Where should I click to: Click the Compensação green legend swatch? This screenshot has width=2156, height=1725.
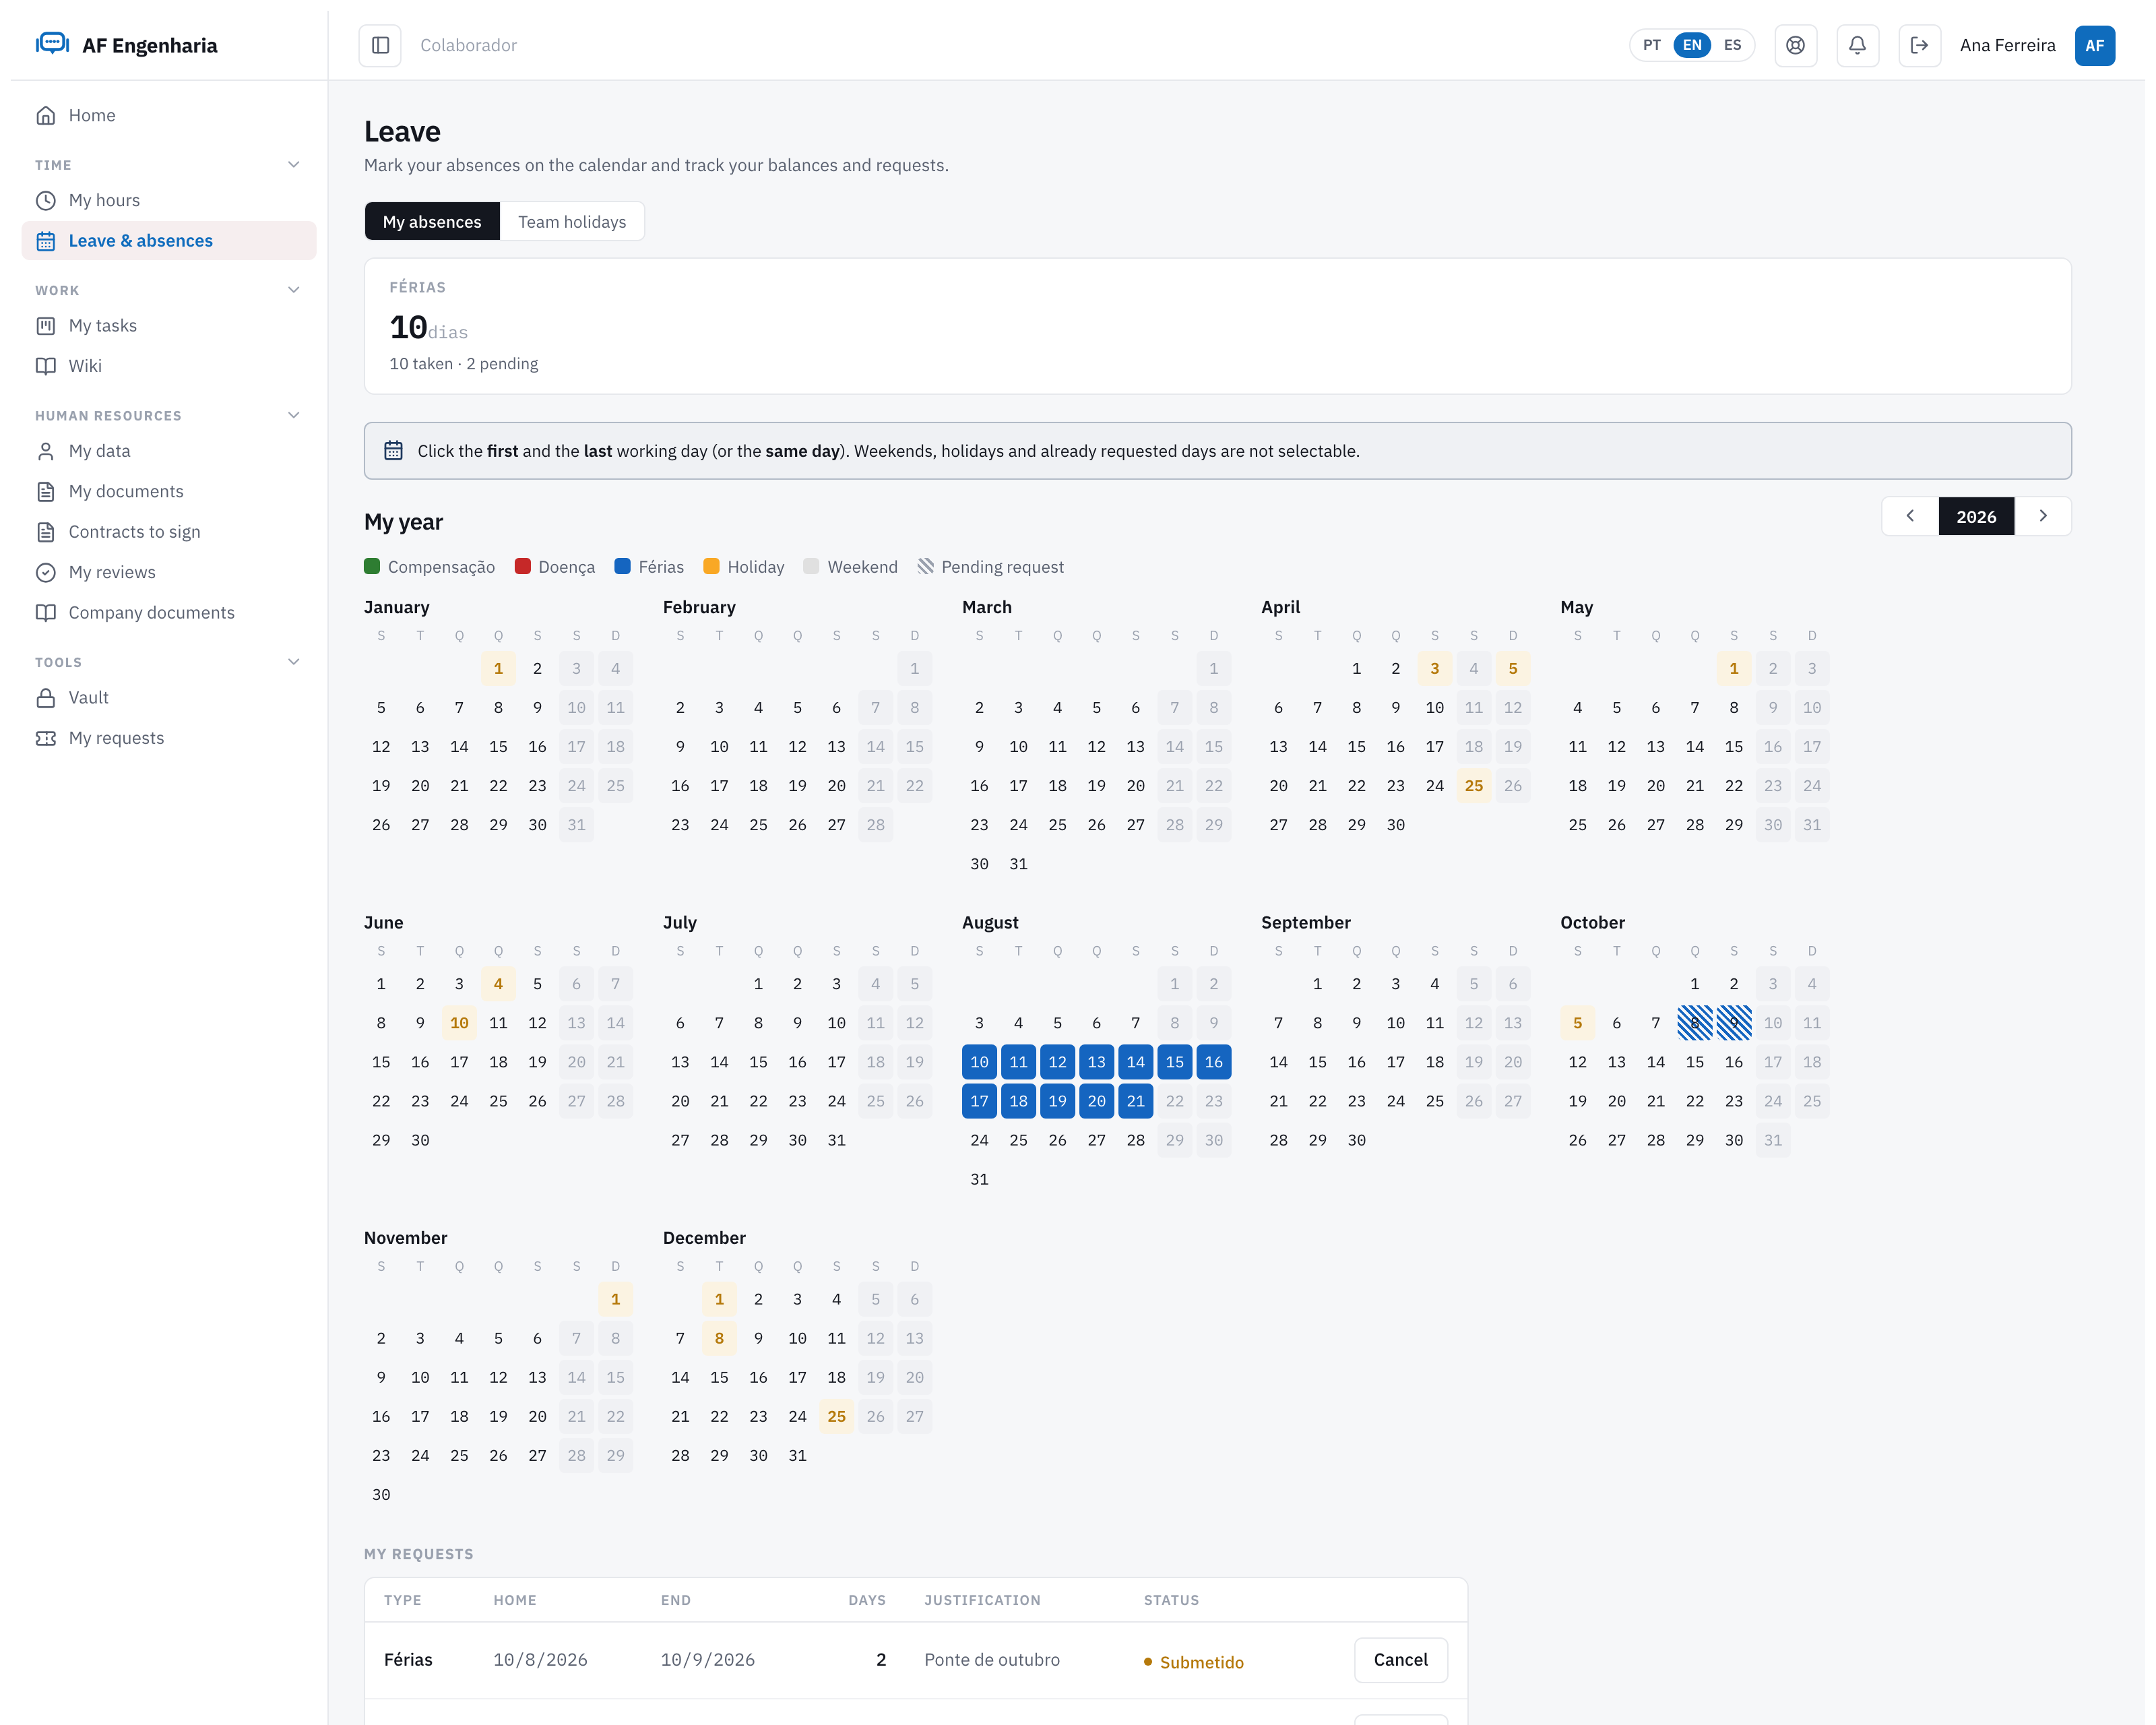tap(372, 566)
